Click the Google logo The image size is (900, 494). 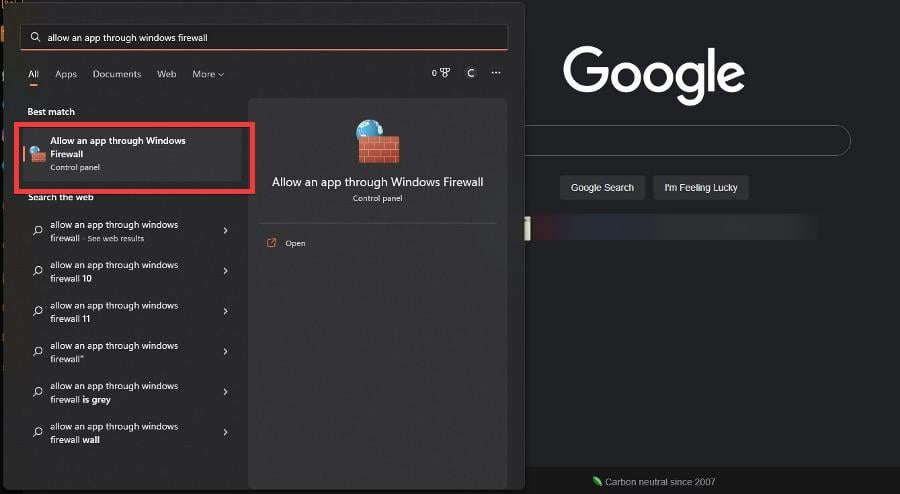point(654,75)
